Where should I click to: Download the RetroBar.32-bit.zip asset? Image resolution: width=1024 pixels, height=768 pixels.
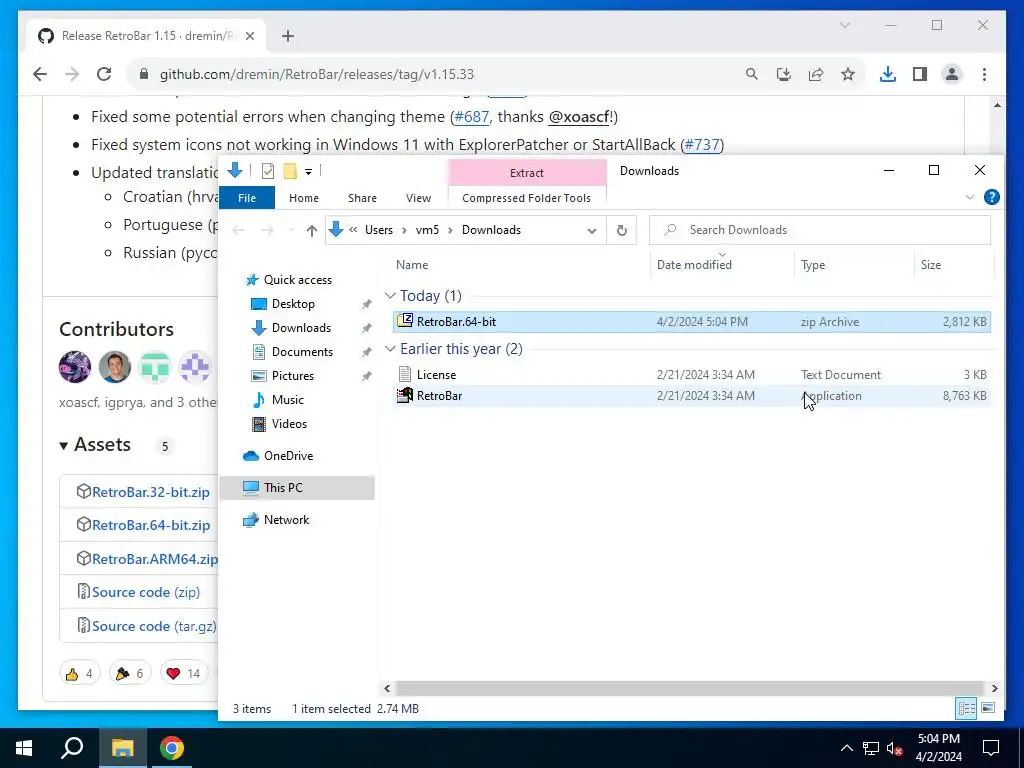[x=150, y=492]
